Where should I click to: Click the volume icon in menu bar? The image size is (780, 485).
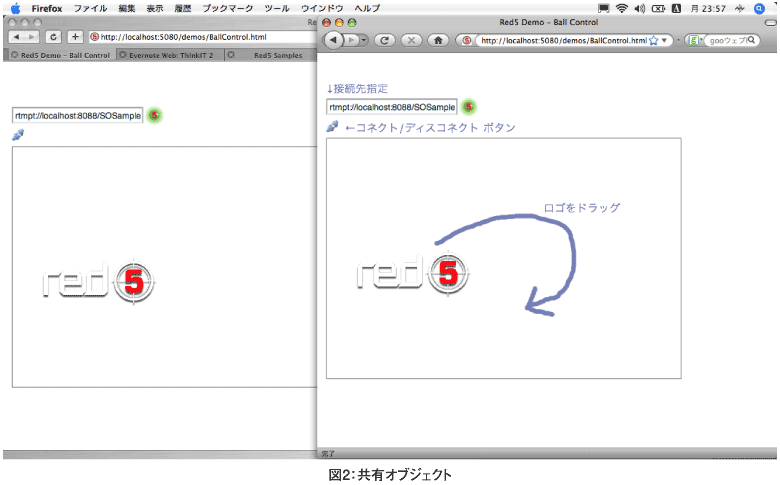(640, 8)
